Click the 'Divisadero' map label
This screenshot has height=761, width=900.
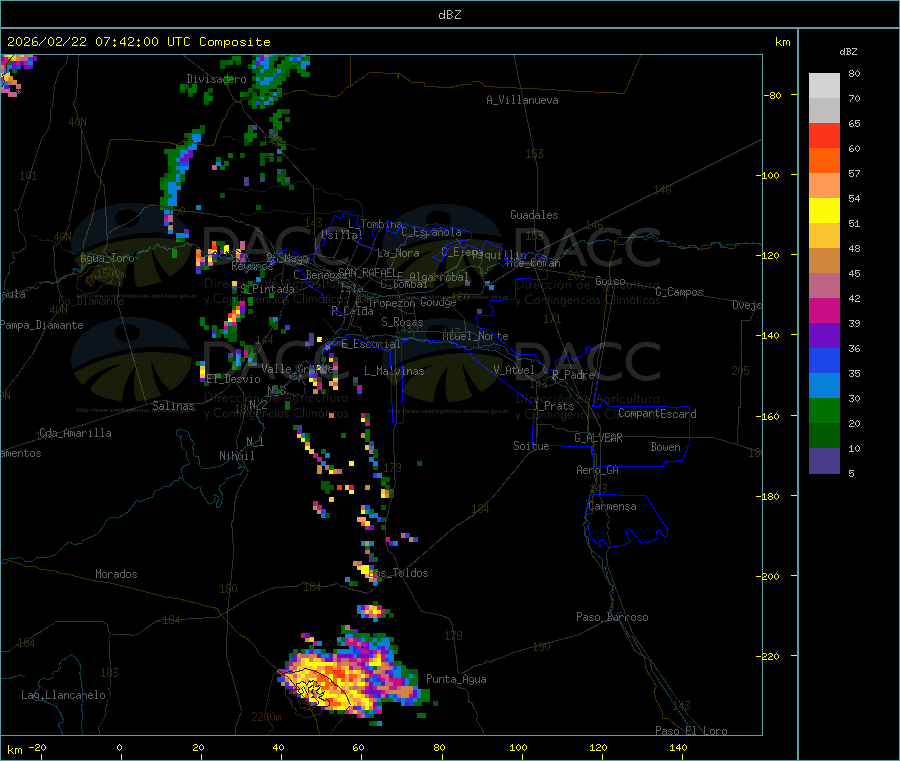216,79
